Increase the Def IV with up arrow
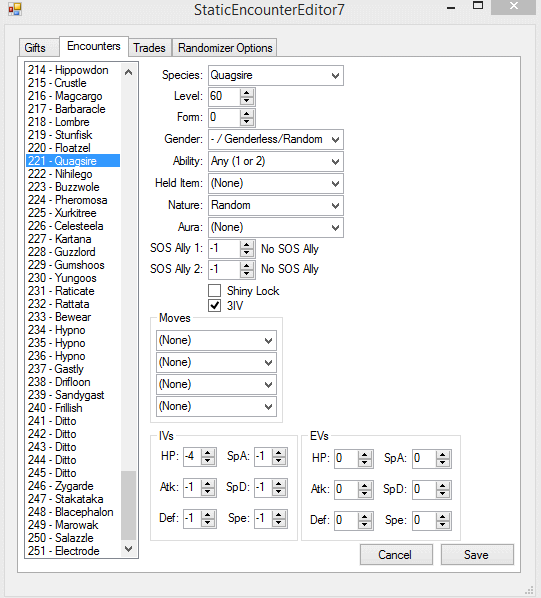Screen dimensions: 541x598 (x=208, y=515)
